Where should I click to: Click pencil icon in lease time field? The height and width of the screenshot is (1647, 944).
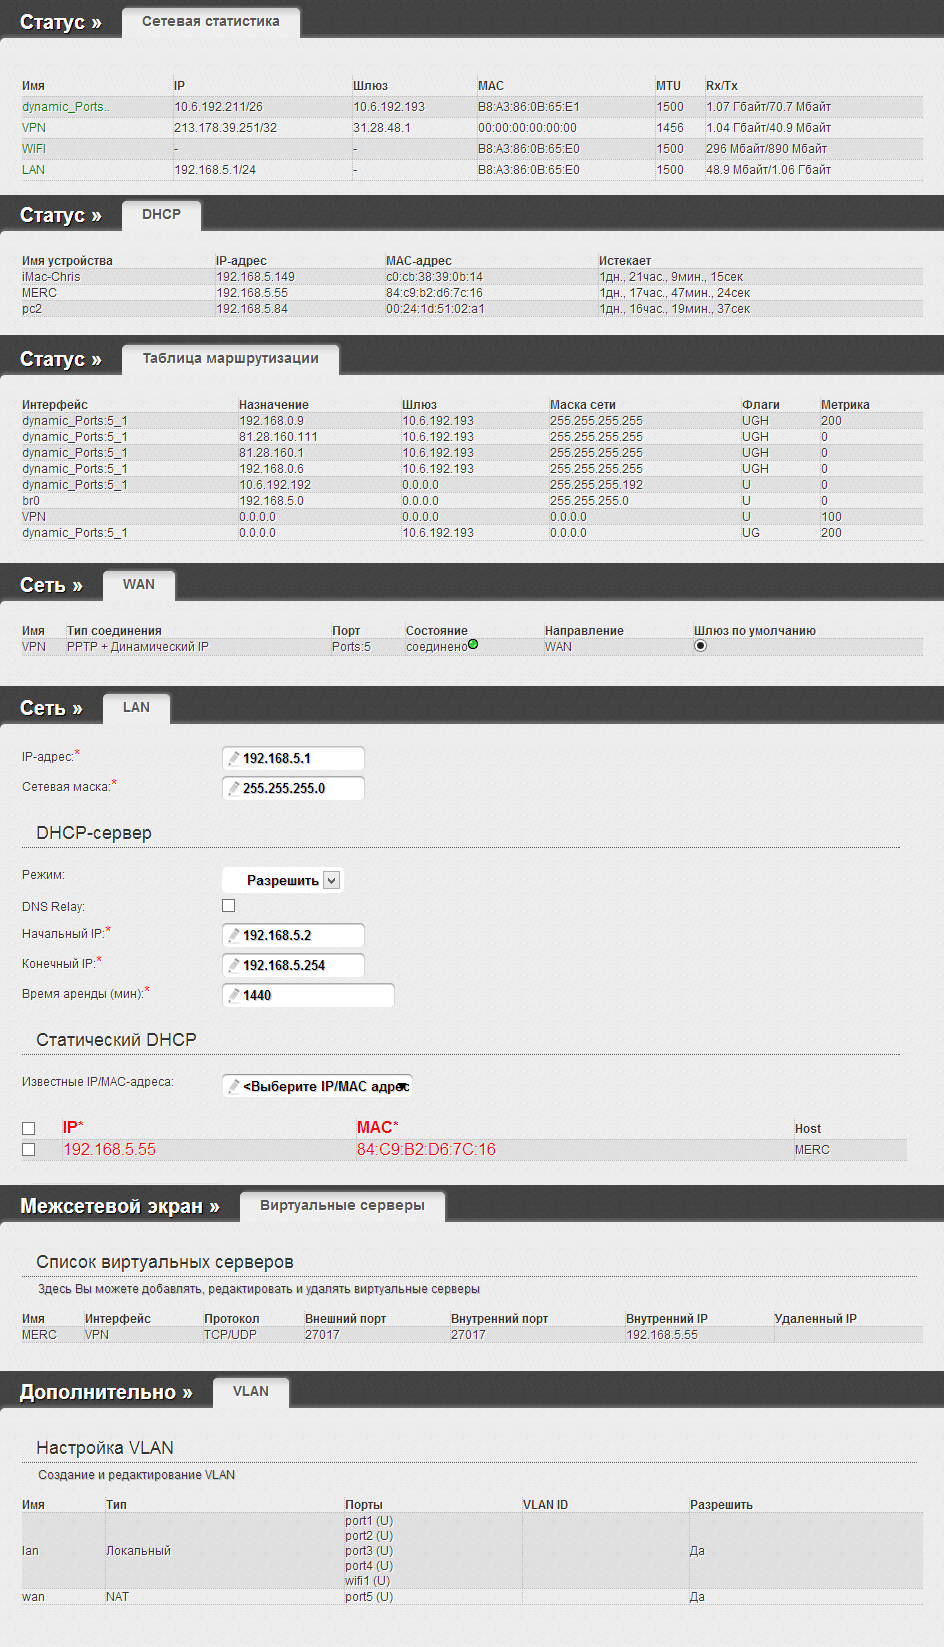pyautogui.click(x=234, y=995)
